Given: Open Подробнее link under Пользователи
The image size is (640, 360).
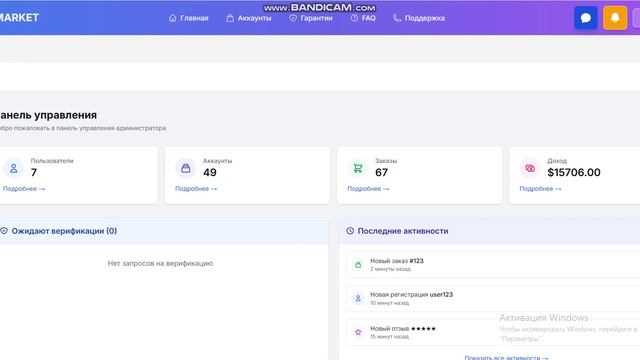Looking at the screenshot, I should (x=24, y=189).
